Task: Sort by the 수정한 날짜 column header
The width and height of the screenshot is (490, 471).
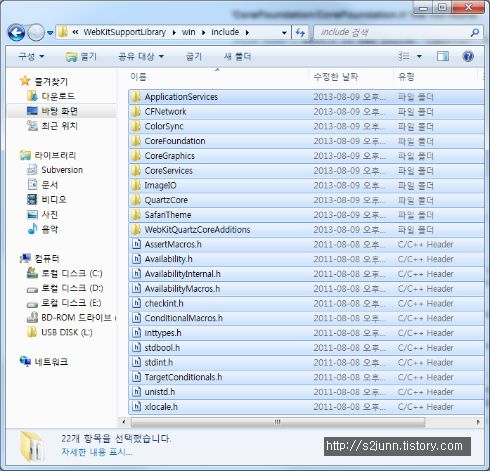Action: (x=336, y=77)
